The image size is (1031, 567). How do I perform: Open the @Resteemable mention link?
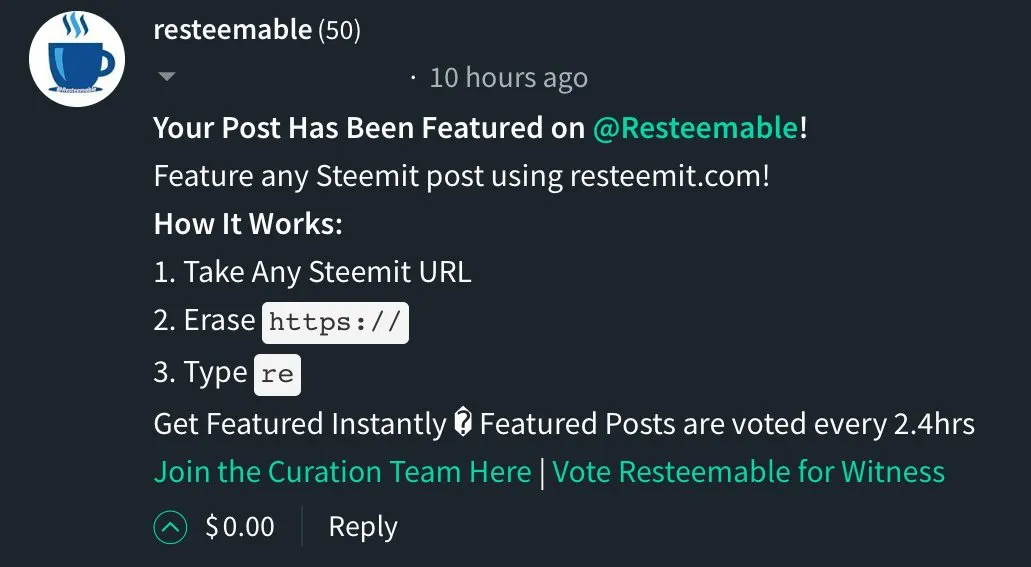[x=696, y=128]
